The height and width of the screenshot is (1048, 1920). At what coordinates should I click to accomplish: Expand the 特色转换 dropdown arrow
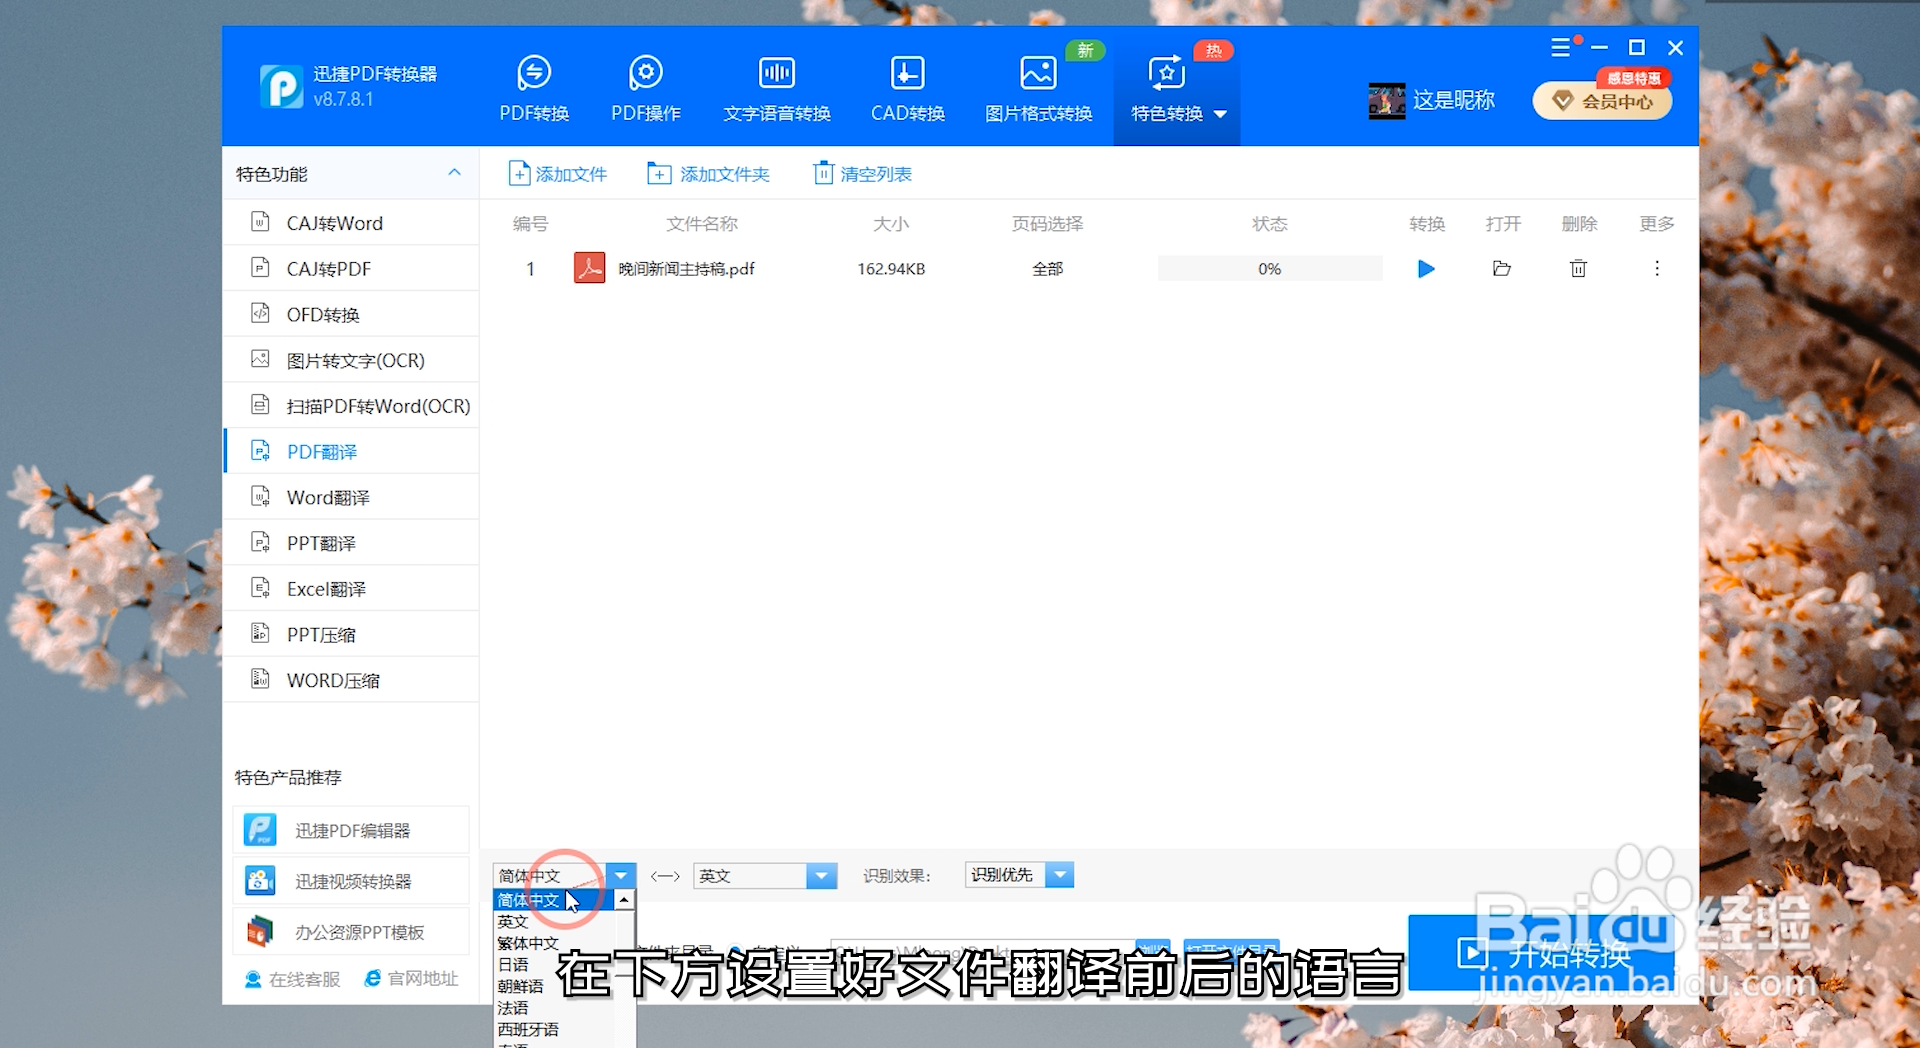[x=1220, y=114]
